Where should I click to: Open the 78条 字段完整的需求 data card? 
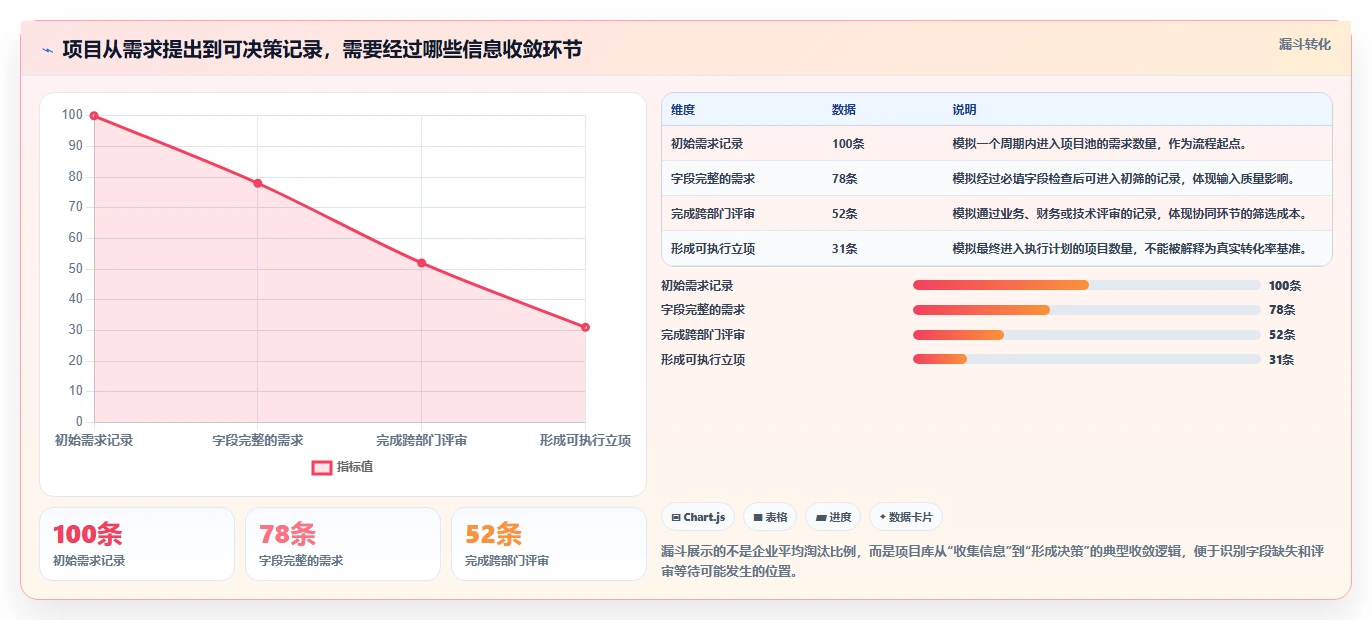pos(343,544)
